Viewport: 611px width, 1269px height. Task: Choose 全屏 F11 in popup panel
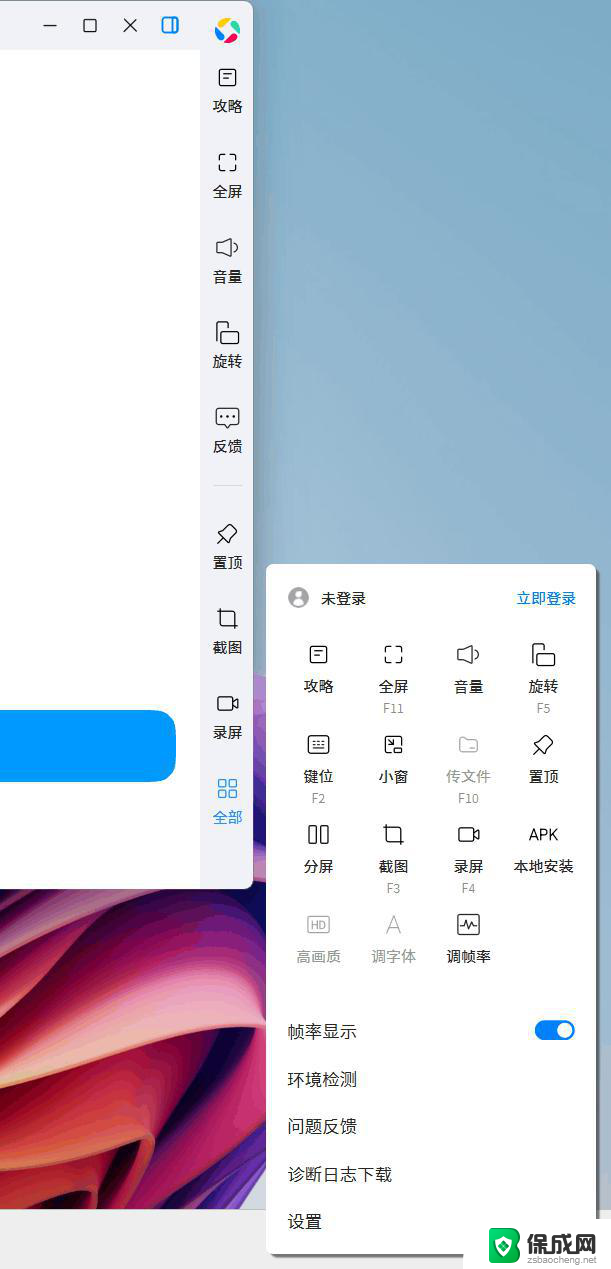[394, 679]
